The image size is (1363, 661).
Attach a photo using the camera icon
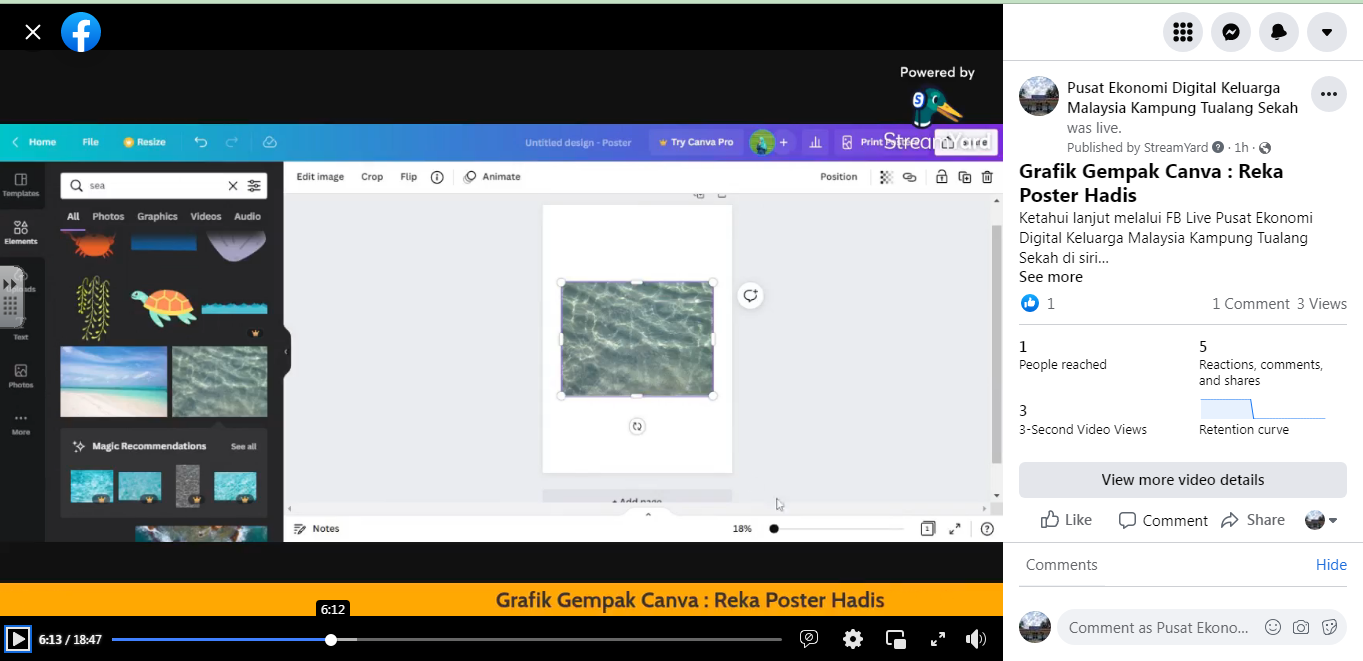[x=1301, y=627]
